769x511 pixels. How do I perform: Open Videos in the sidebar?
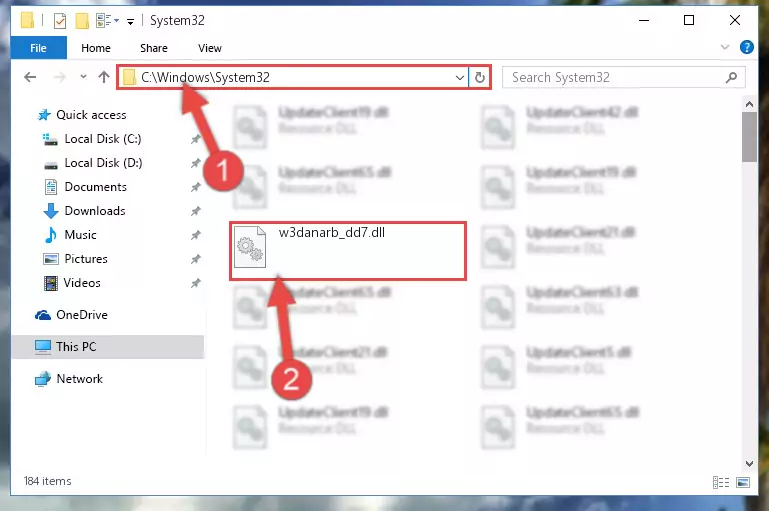coord(82,283)
